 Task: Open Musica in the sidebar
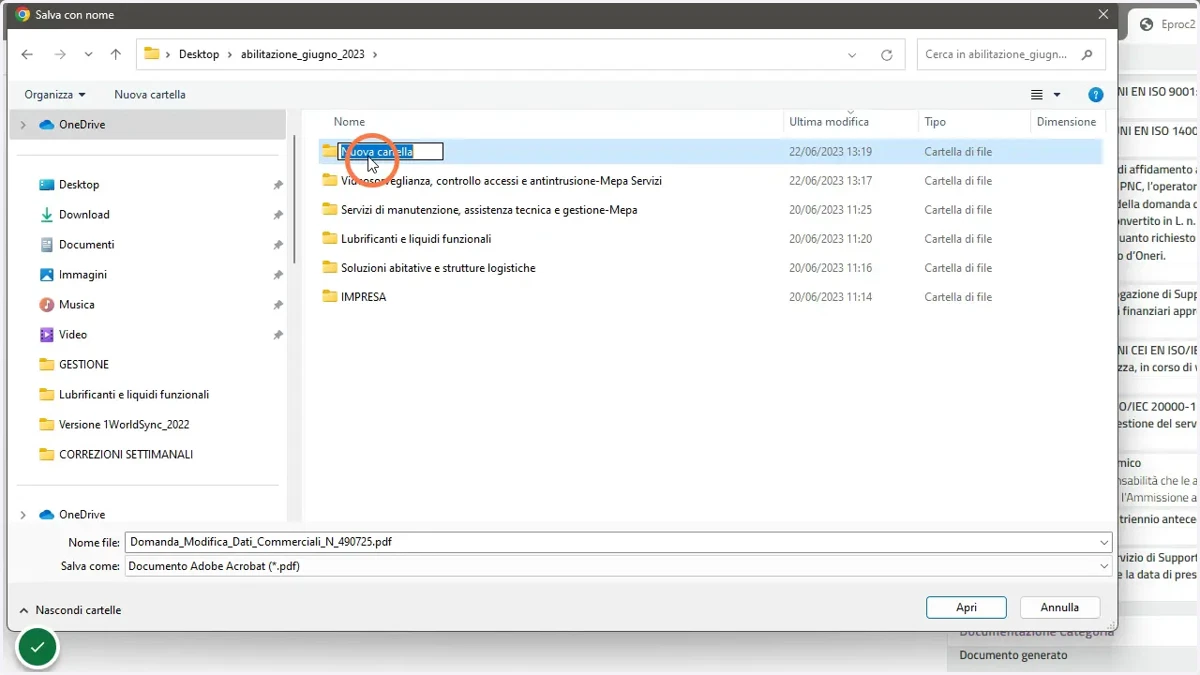click(x=76, y=305)
